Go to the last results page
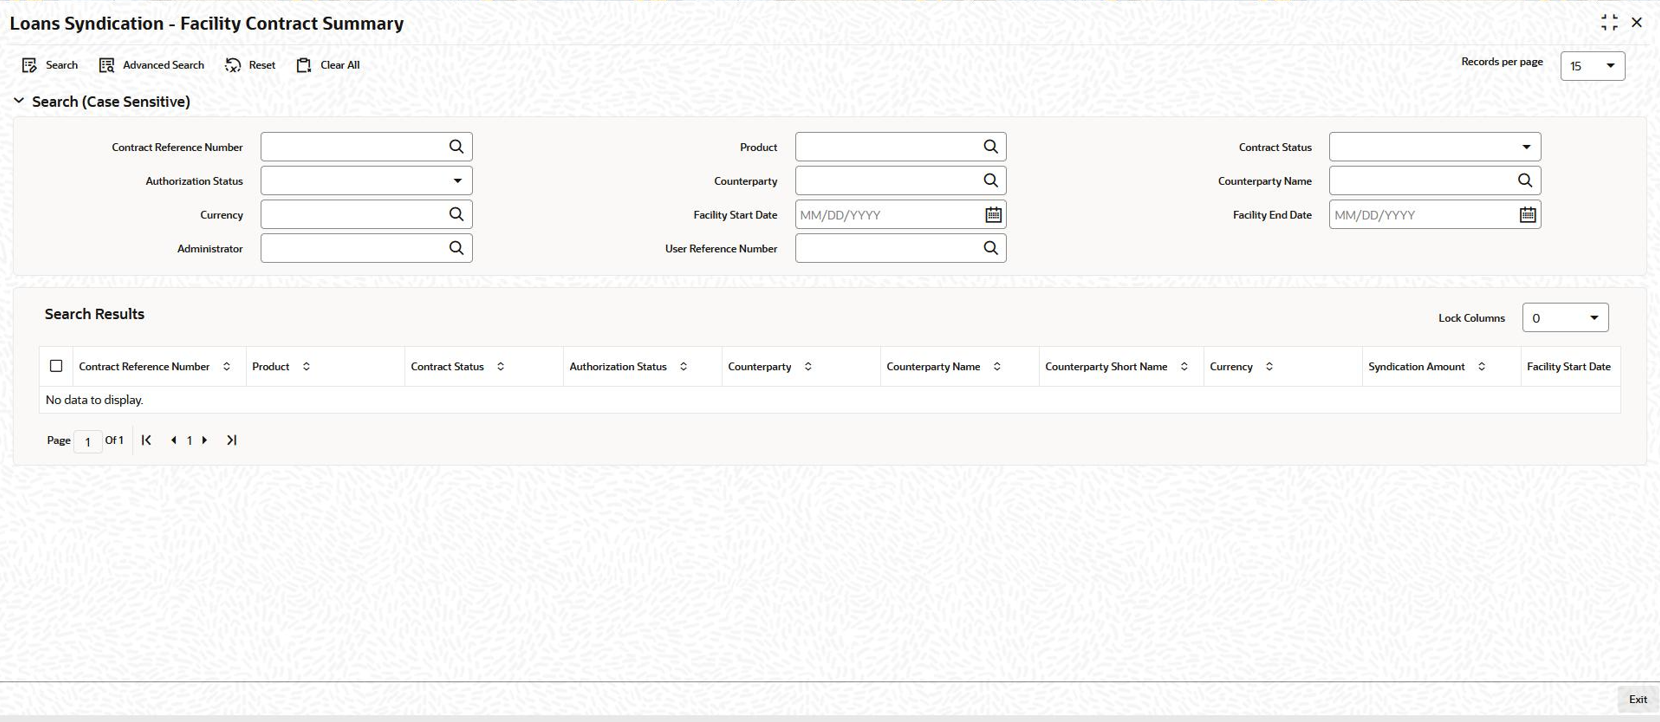The height and width of the screenshot is (722, 1660). (232, 440)
